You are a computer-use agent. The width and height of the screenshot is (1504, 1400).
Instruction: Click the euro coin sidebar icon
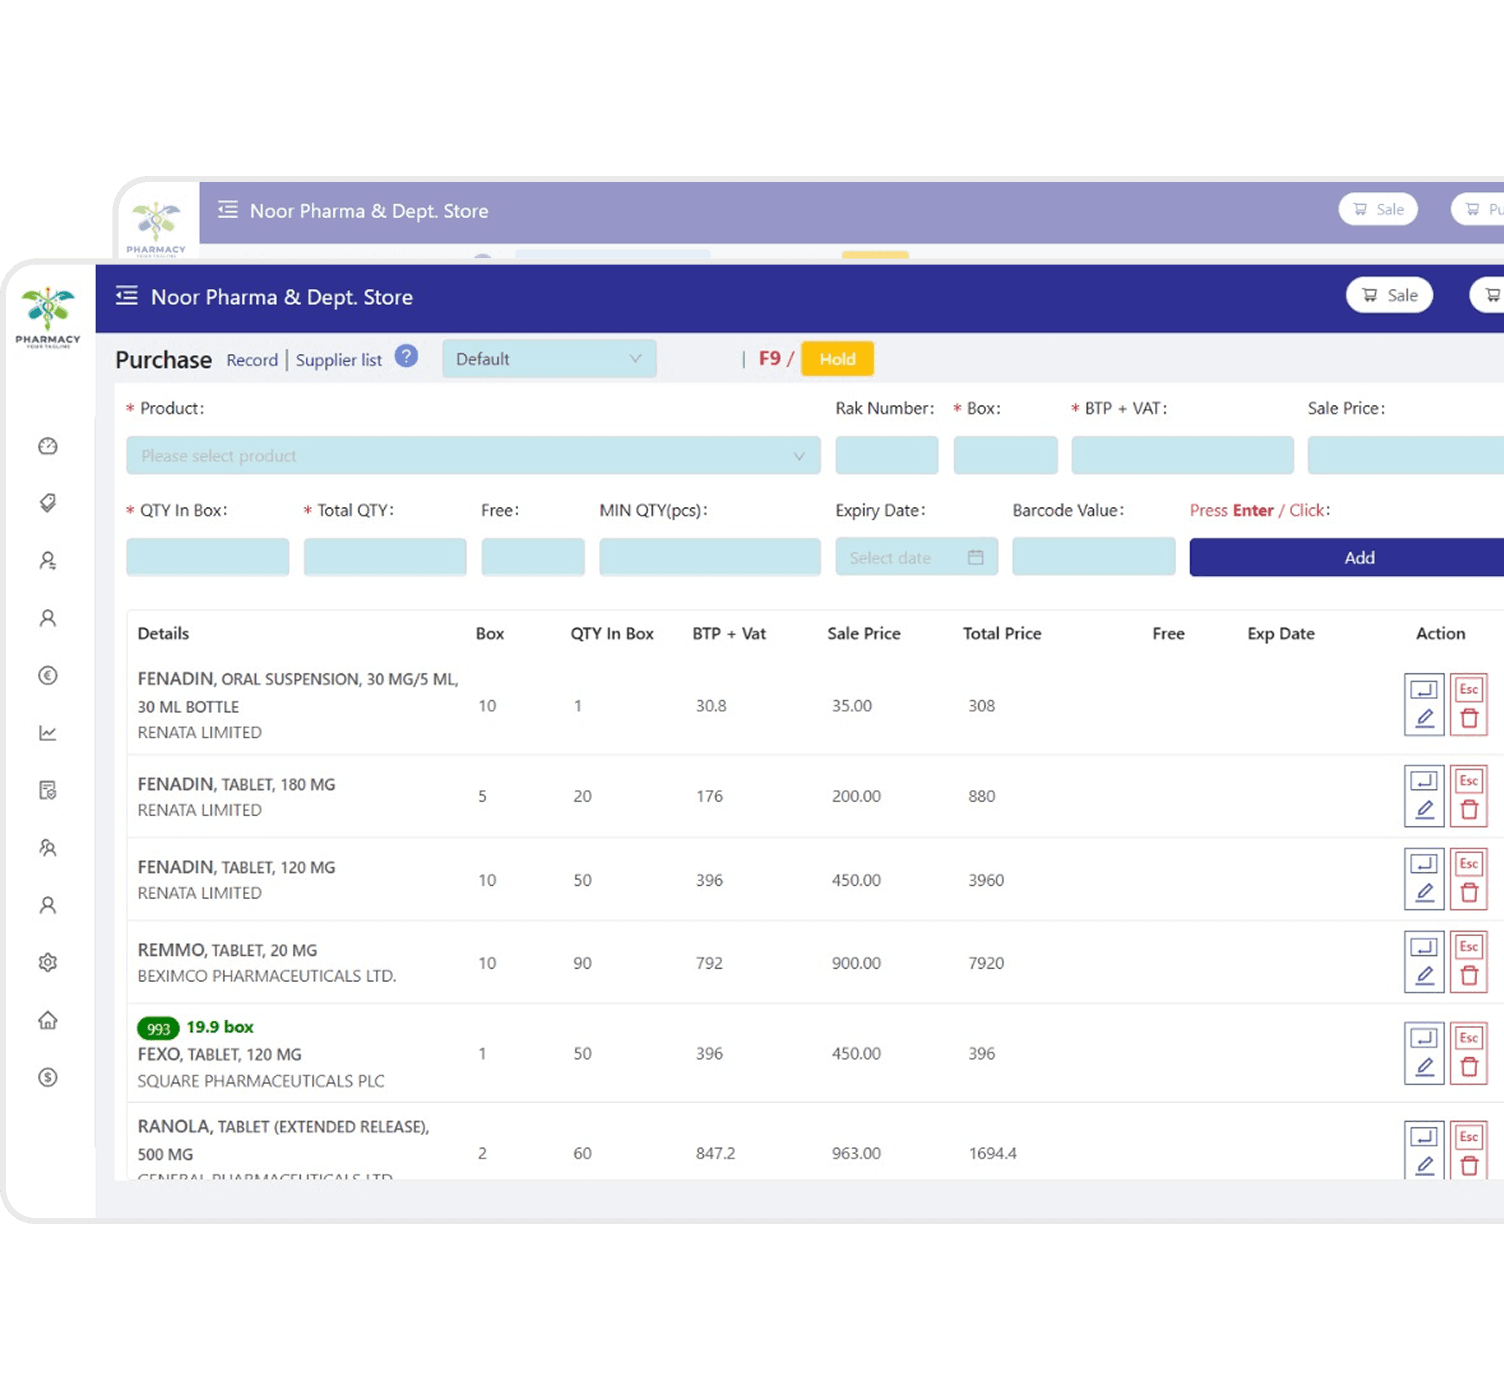point(47,676)
